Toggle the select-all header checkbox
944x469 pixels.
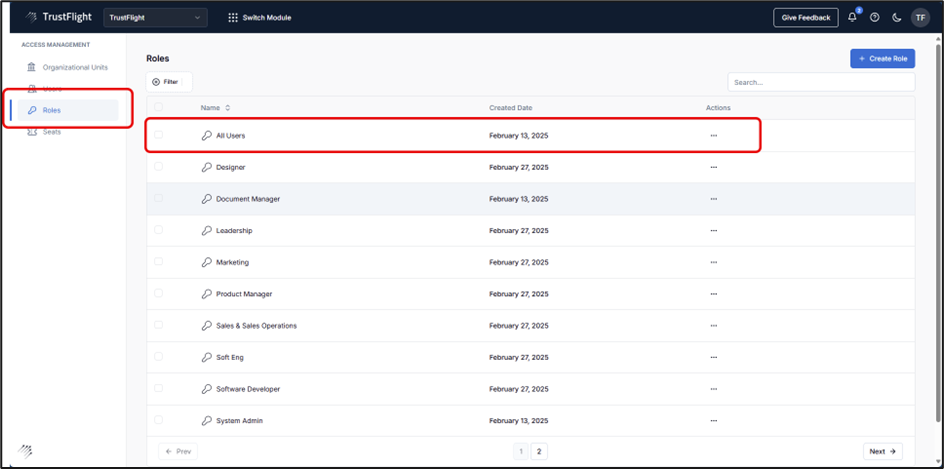158,107
